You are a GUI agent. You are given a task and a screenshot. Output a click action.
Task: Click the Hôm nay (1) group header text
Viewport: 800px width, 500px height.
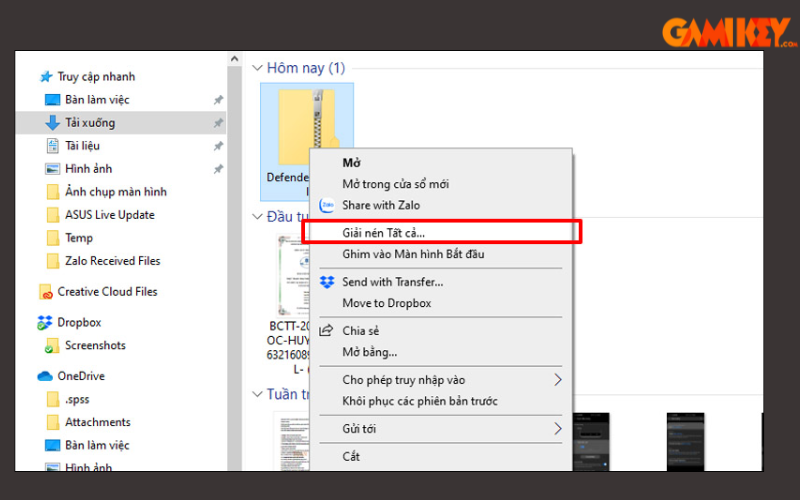point(306,68)
